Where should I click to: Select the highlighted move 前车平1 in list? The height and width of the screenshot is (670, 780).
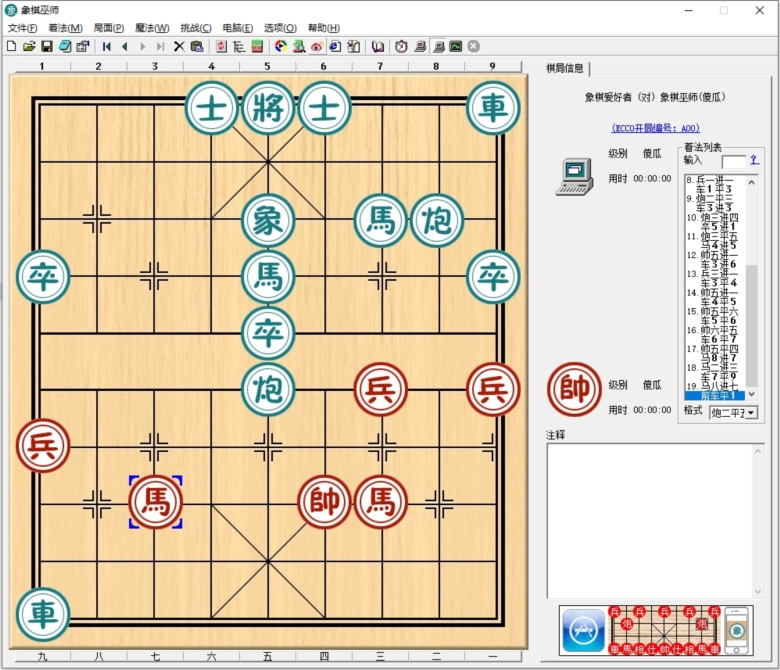pyautogui.click(x=714, y=395)
